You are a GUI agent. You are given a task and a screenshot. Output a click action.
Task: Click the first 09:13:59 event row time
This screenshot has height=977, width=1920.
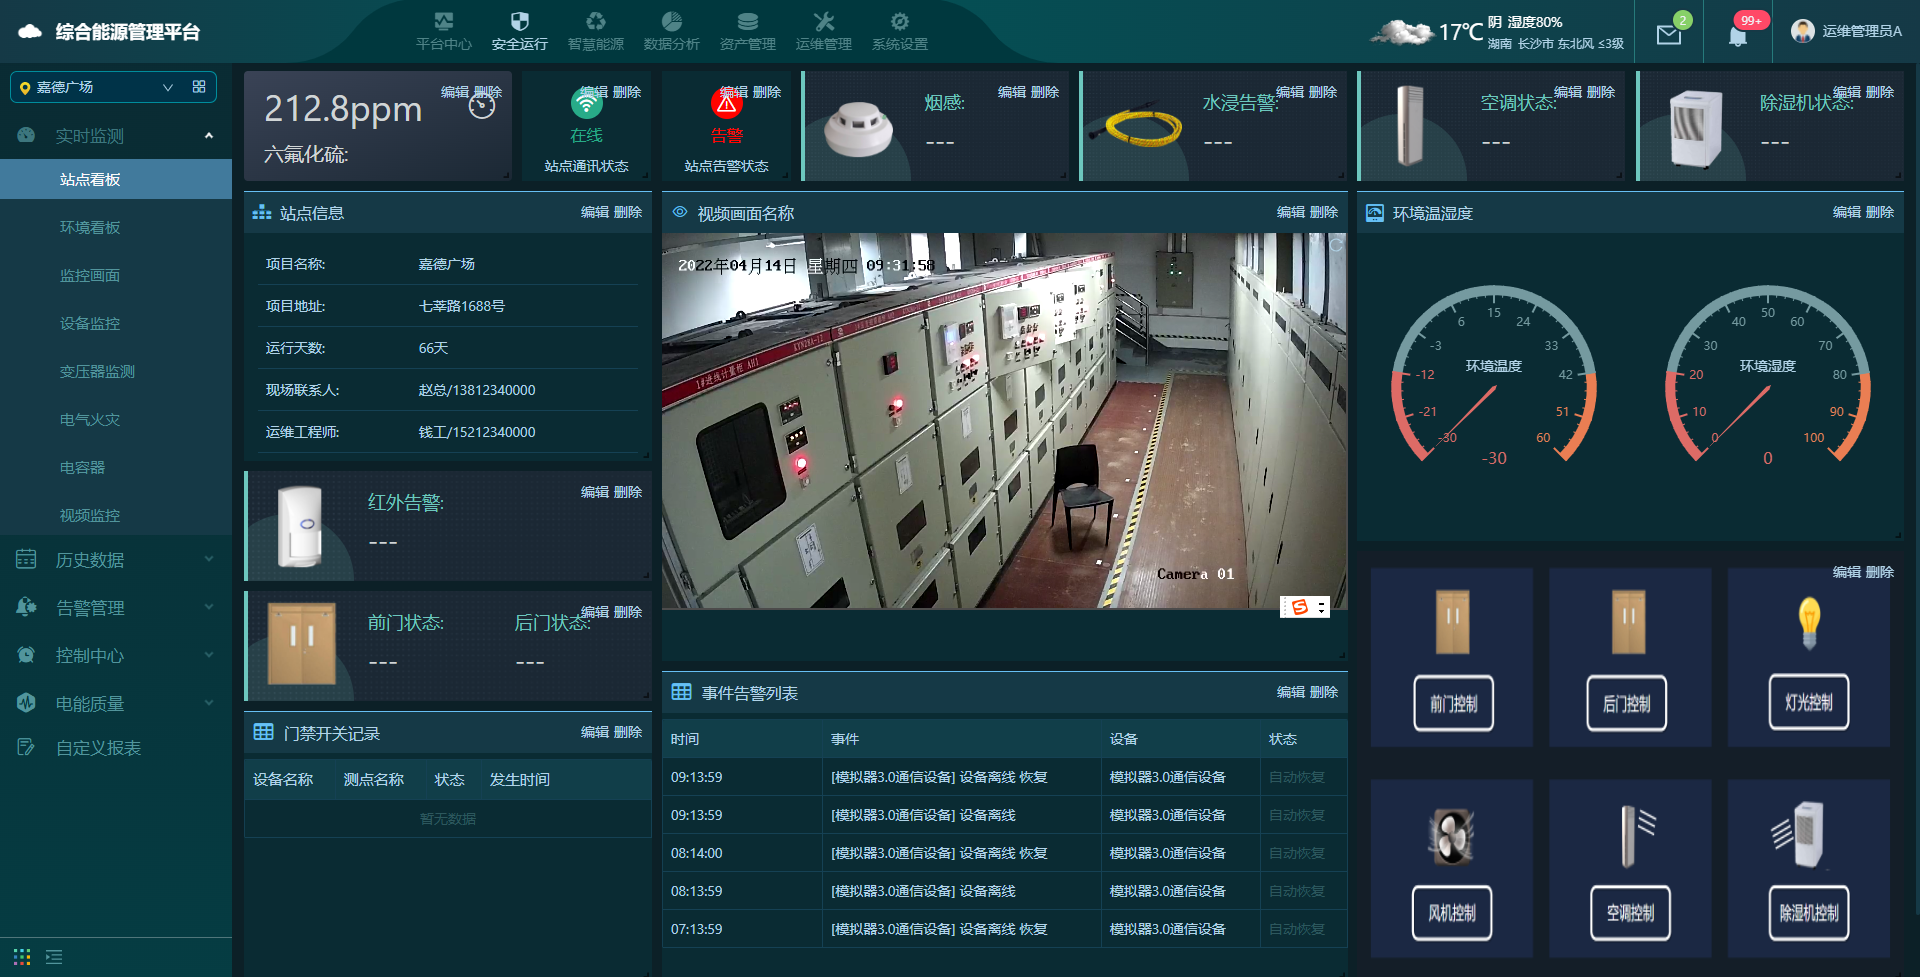tap(696, 777)
